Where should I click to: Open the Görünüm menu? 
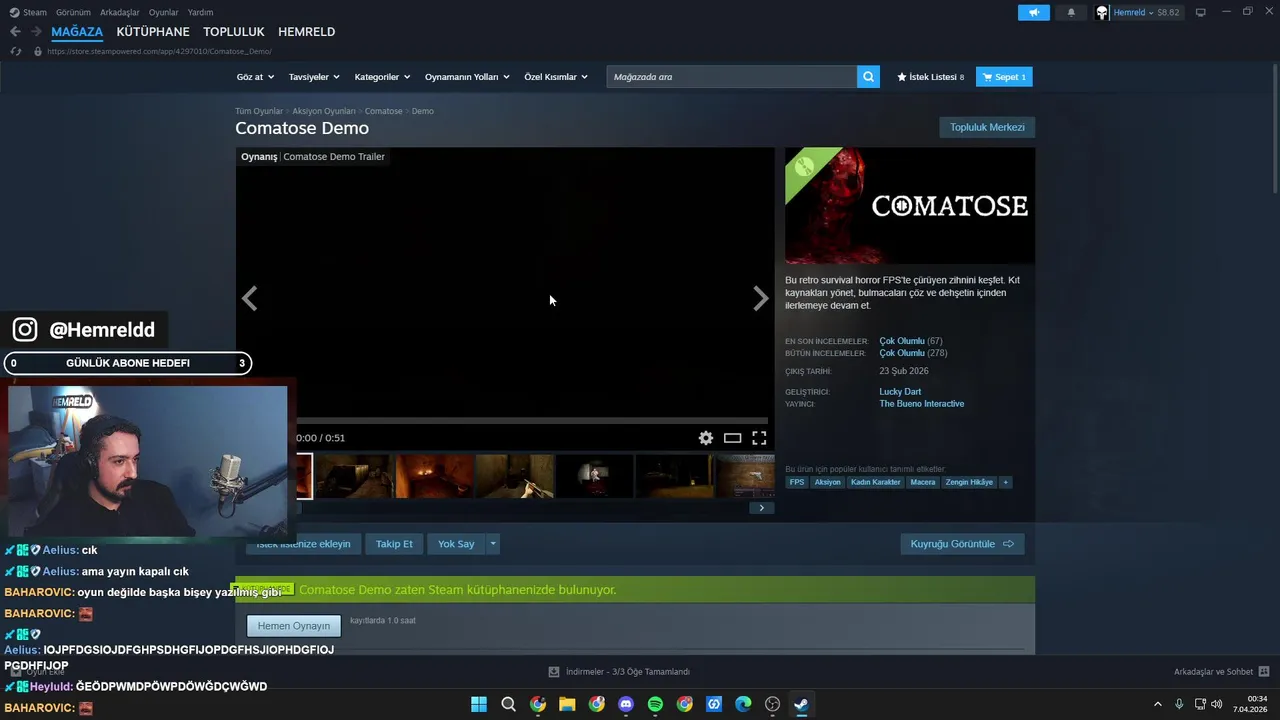click(73, 12)
